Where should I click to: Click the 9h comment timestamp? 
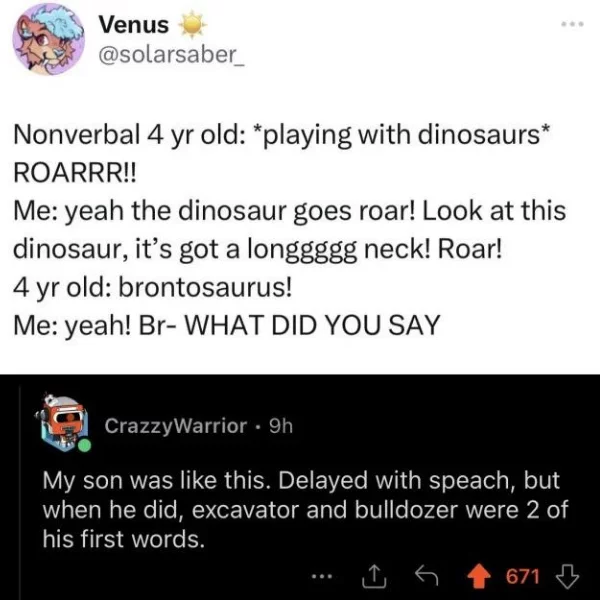coord(281,426)
